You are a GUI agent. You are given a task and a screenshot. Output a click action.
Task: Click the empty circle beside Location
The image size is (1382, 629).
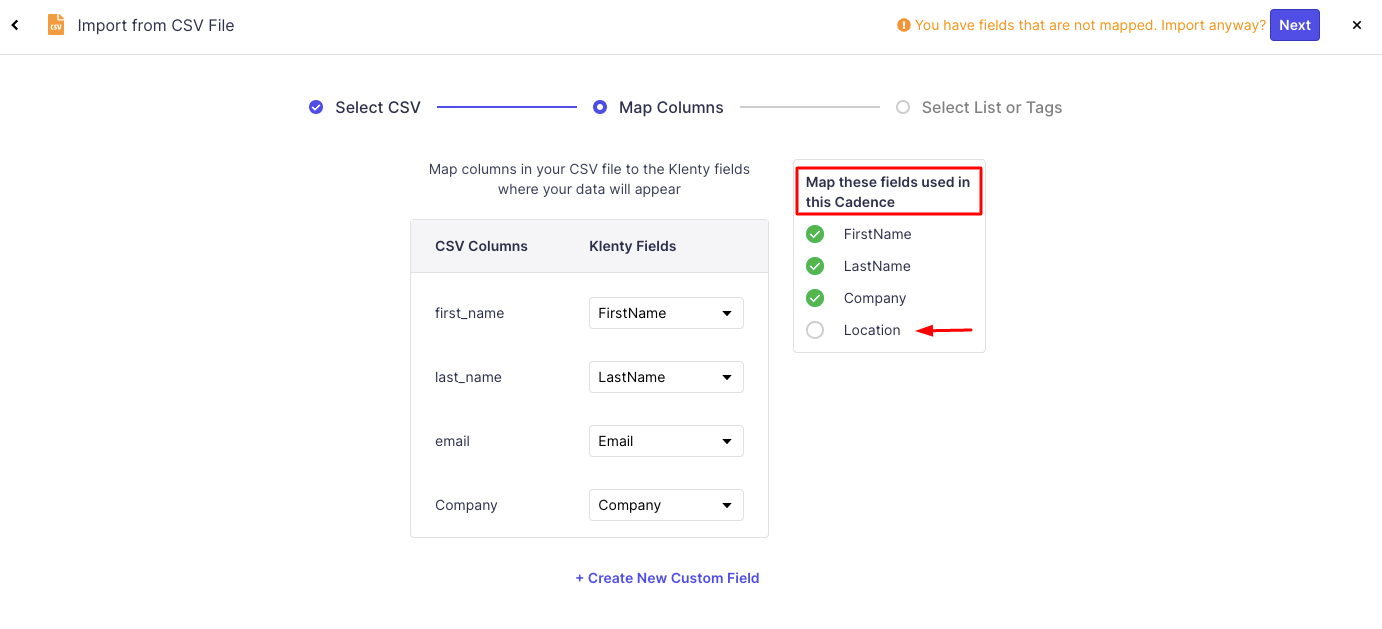point(815,330)
